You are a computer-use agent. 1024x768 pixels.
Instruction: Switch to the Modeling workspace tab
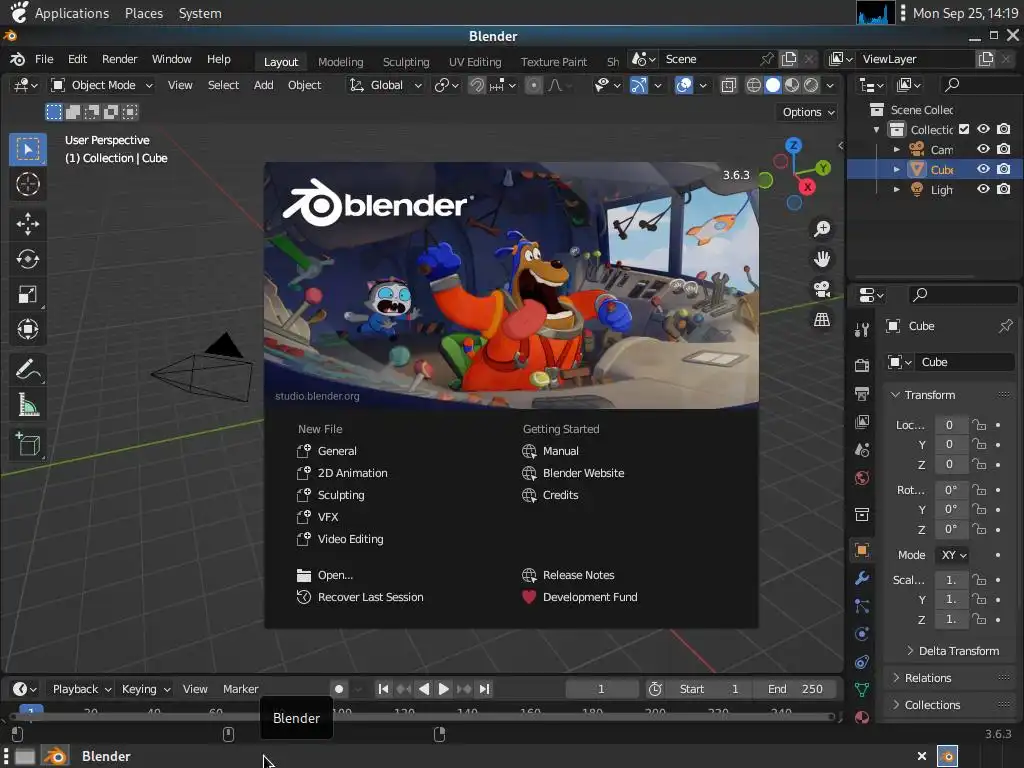click(340, 62)
